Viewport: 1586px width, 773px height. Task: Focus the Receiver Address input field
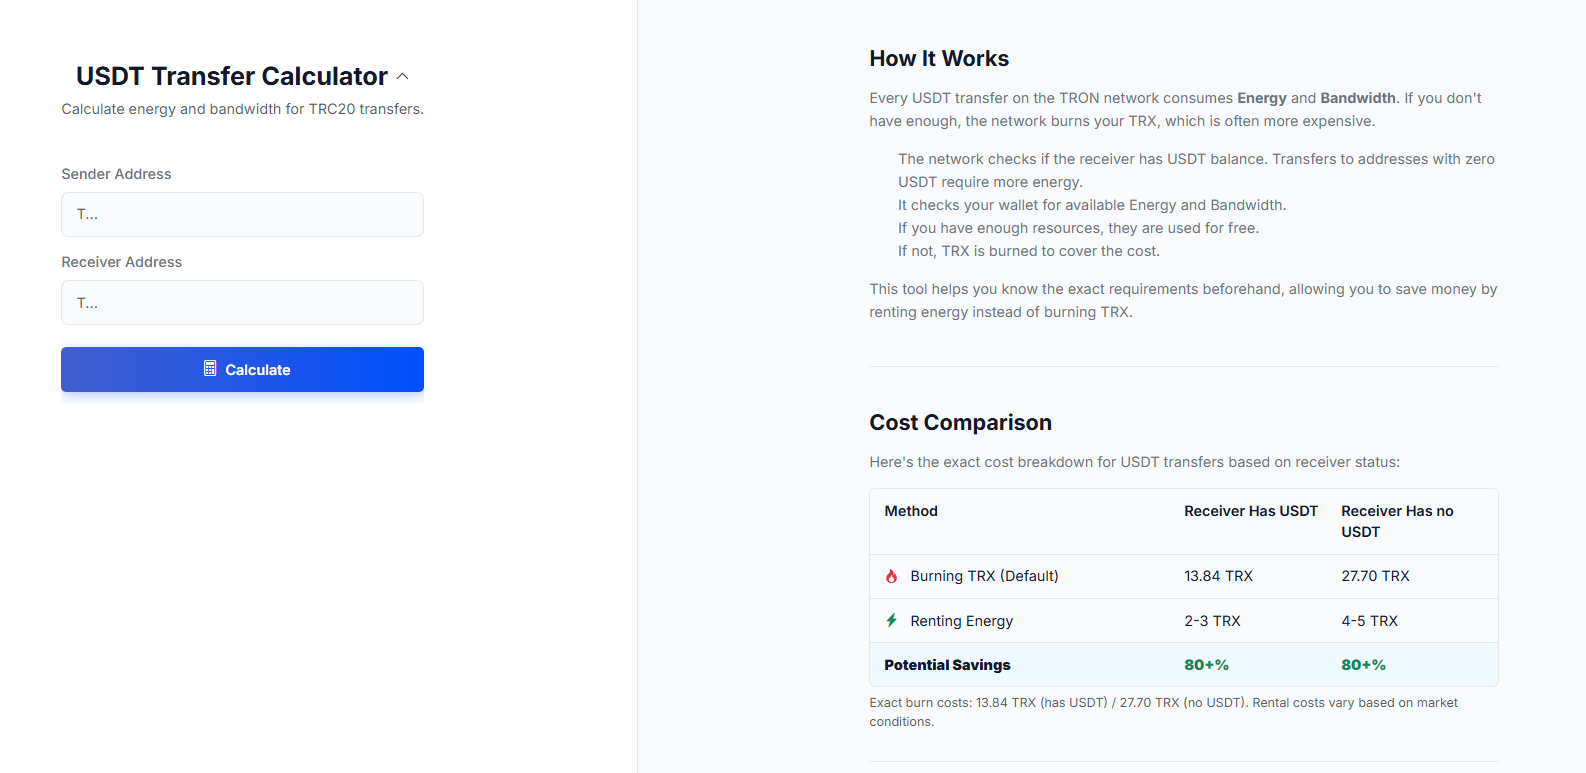[x=242, y=302]
